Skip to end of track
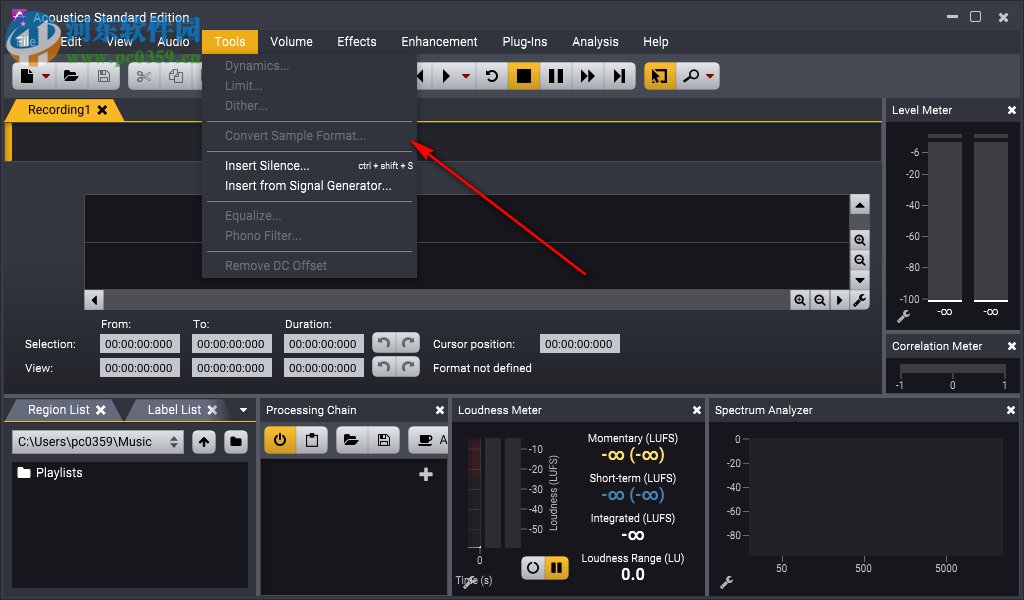Viewport: 1024px width, 600px height. 620,76
